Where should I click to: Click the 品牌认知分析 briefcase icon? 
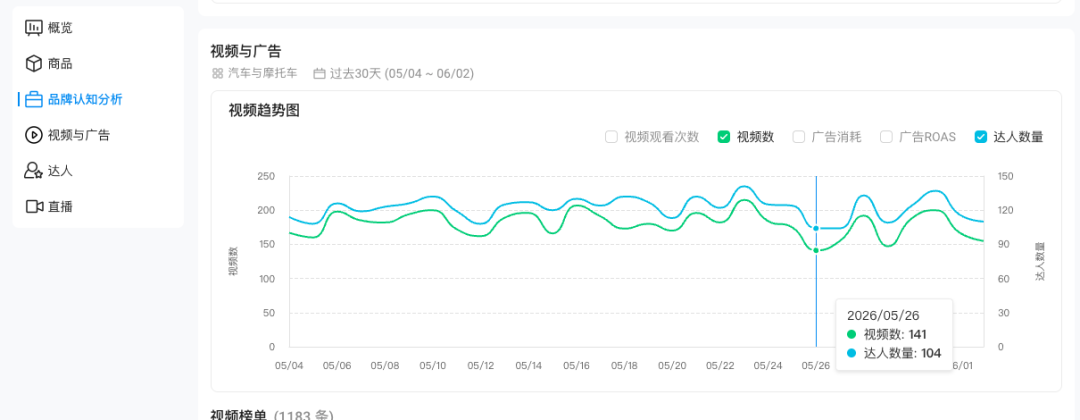coord(34,99)
